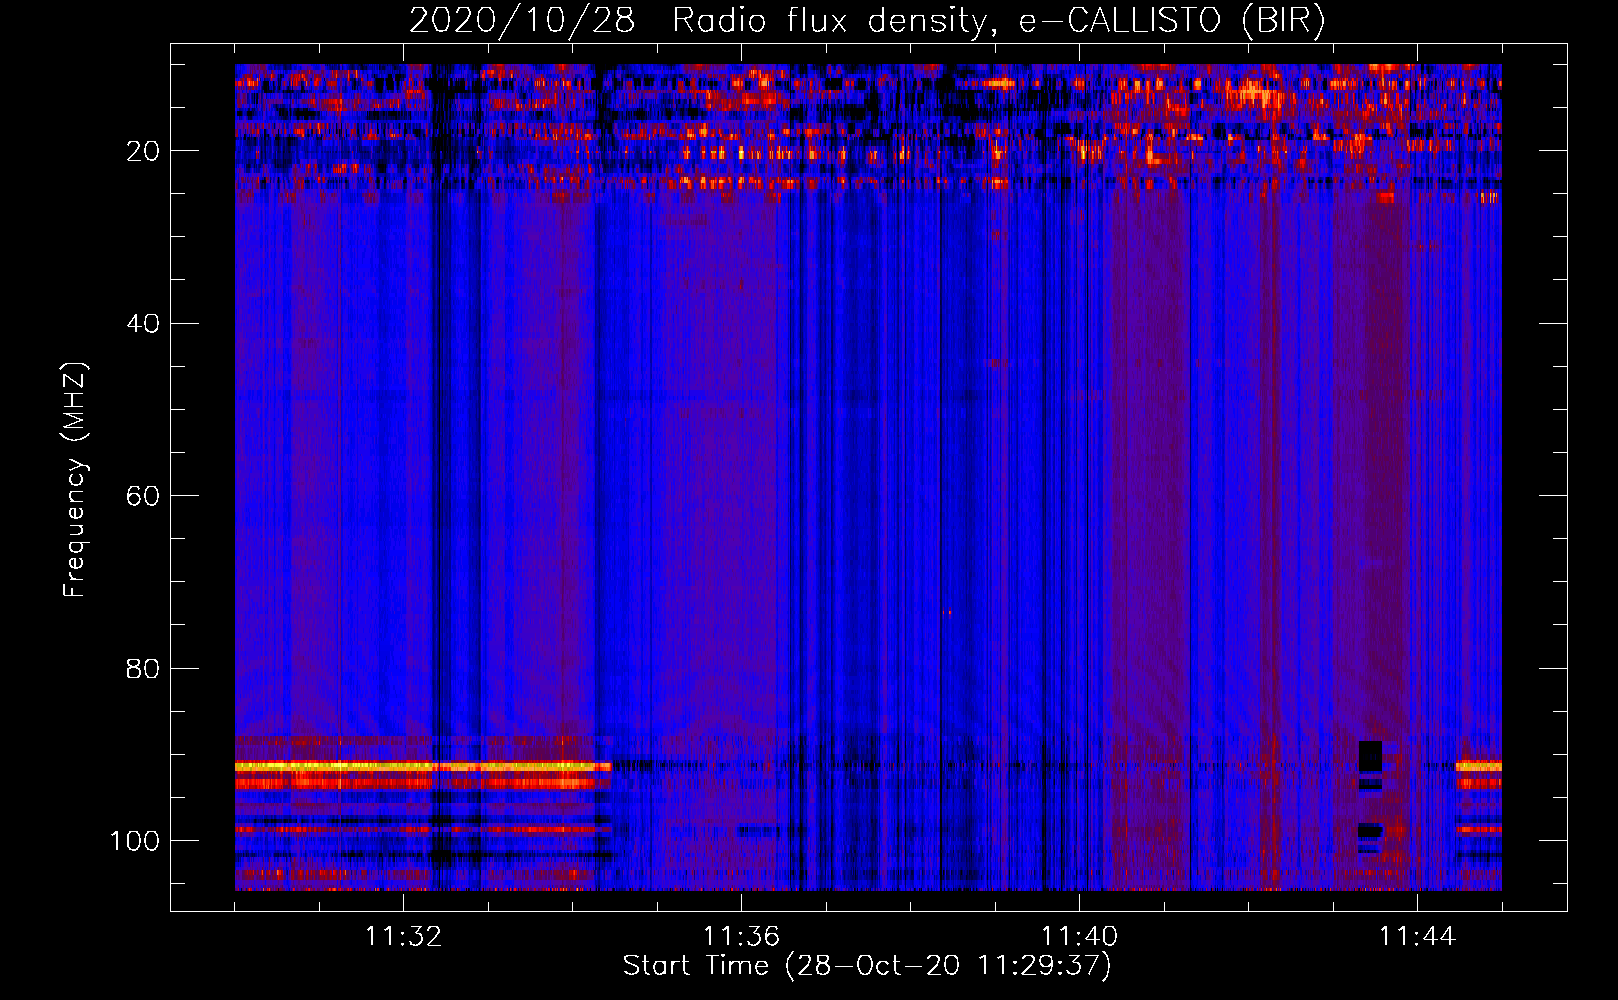Click the 11:36 time tick label
This screenshot has width=1618, height=1000.
741,937
